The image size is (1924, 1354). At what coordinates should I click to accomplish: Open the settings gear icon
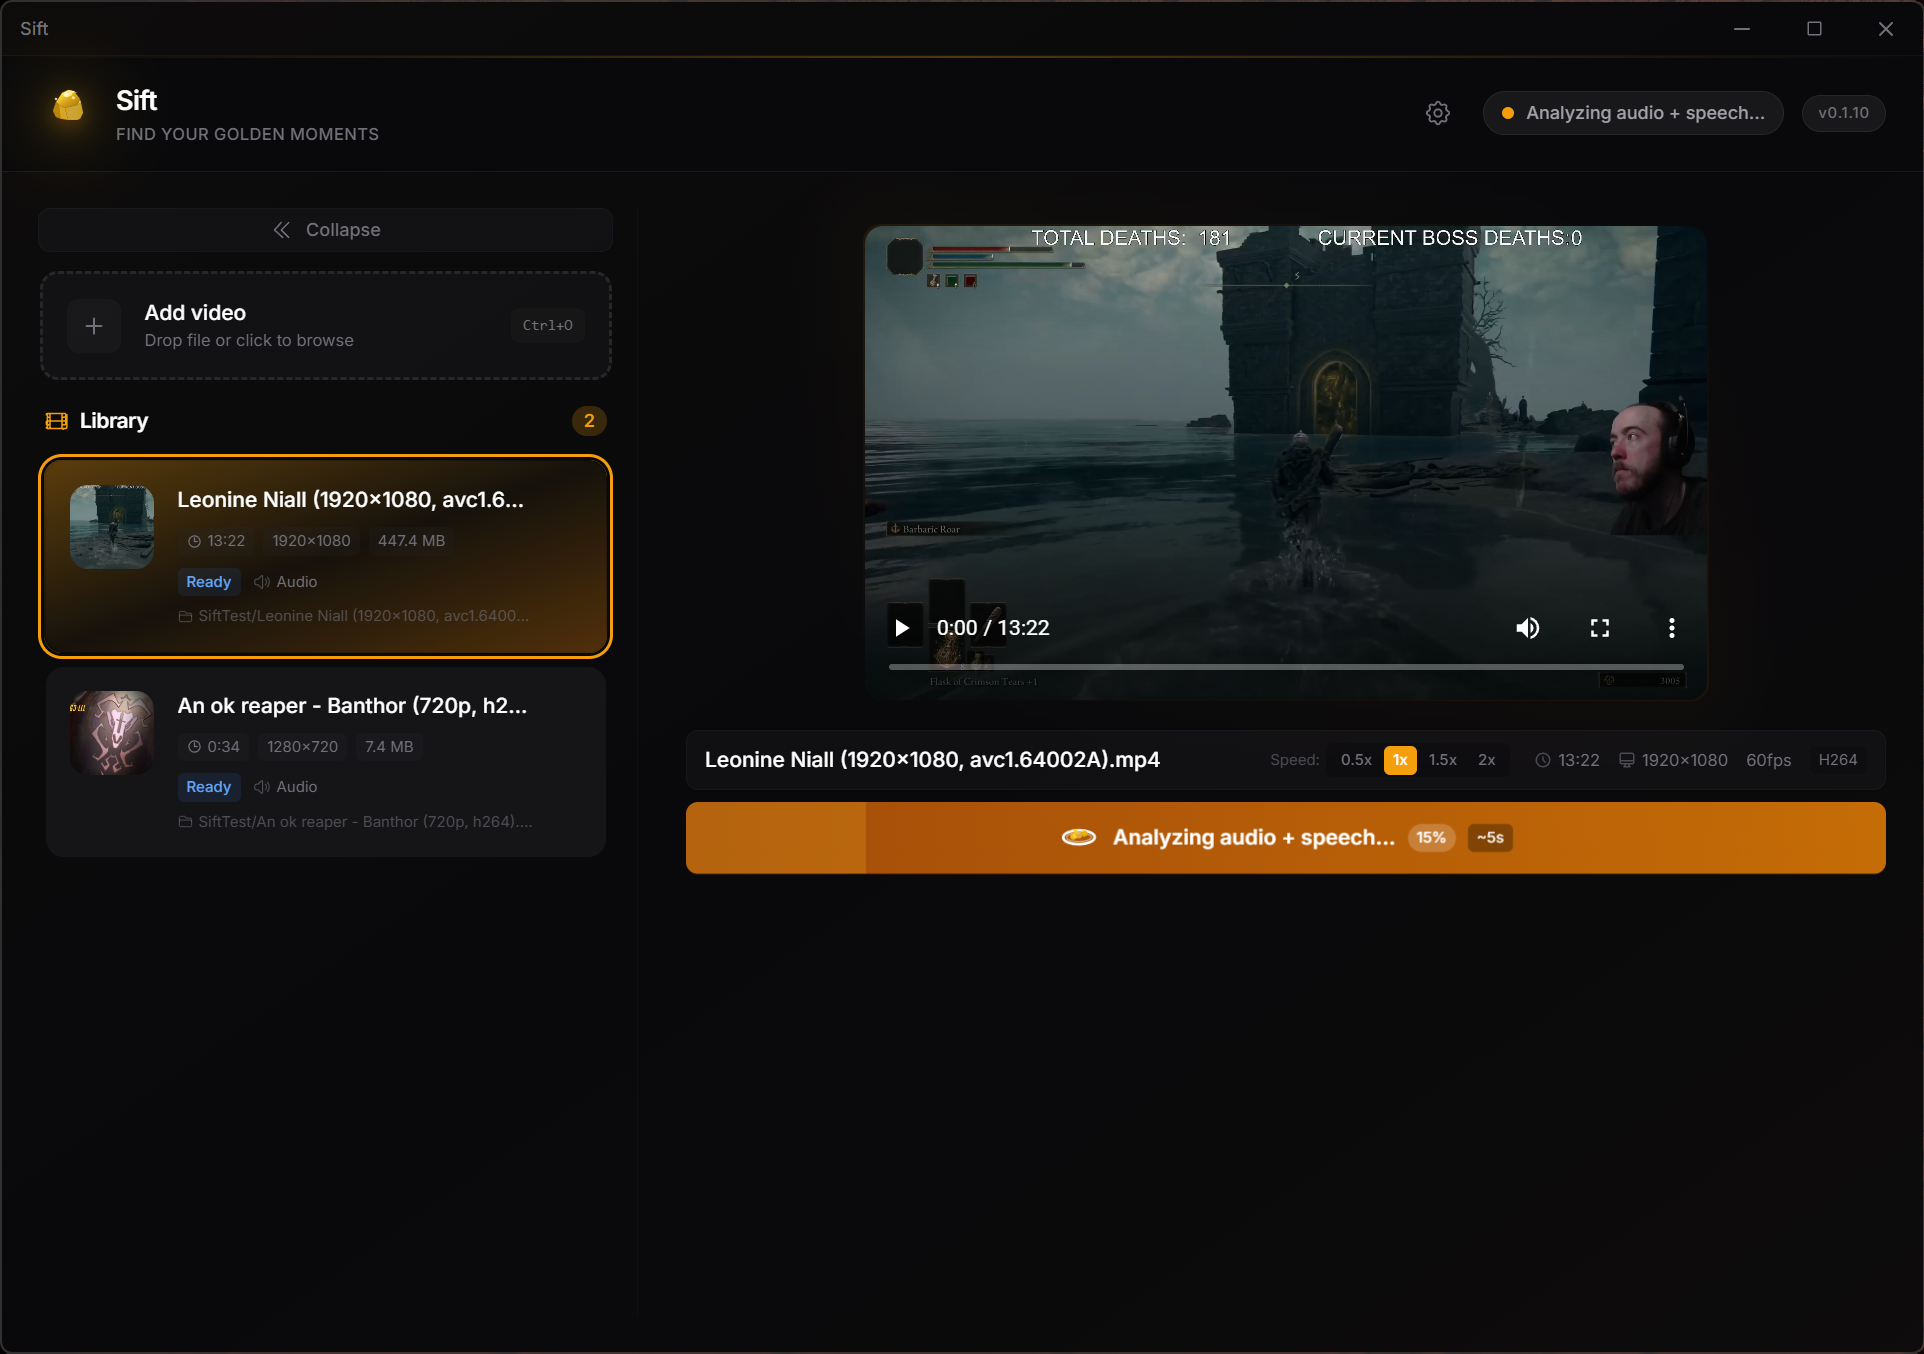(1437, 112)
